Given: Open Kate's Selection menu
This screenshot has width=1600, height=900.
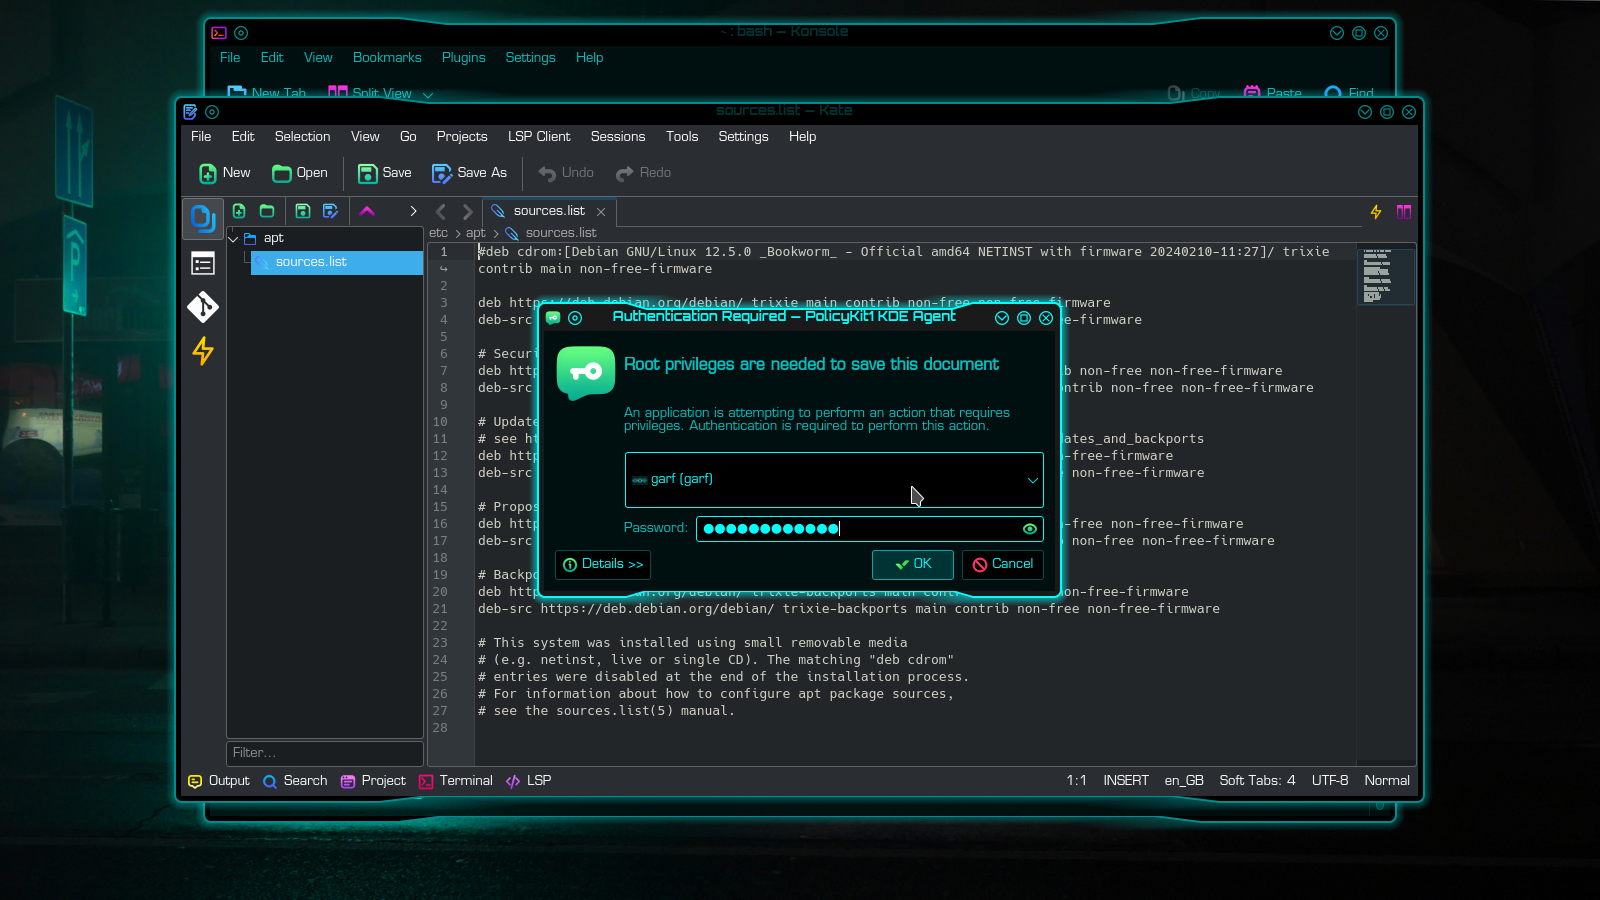Looking at the screenshot, I should click(303, 137).
